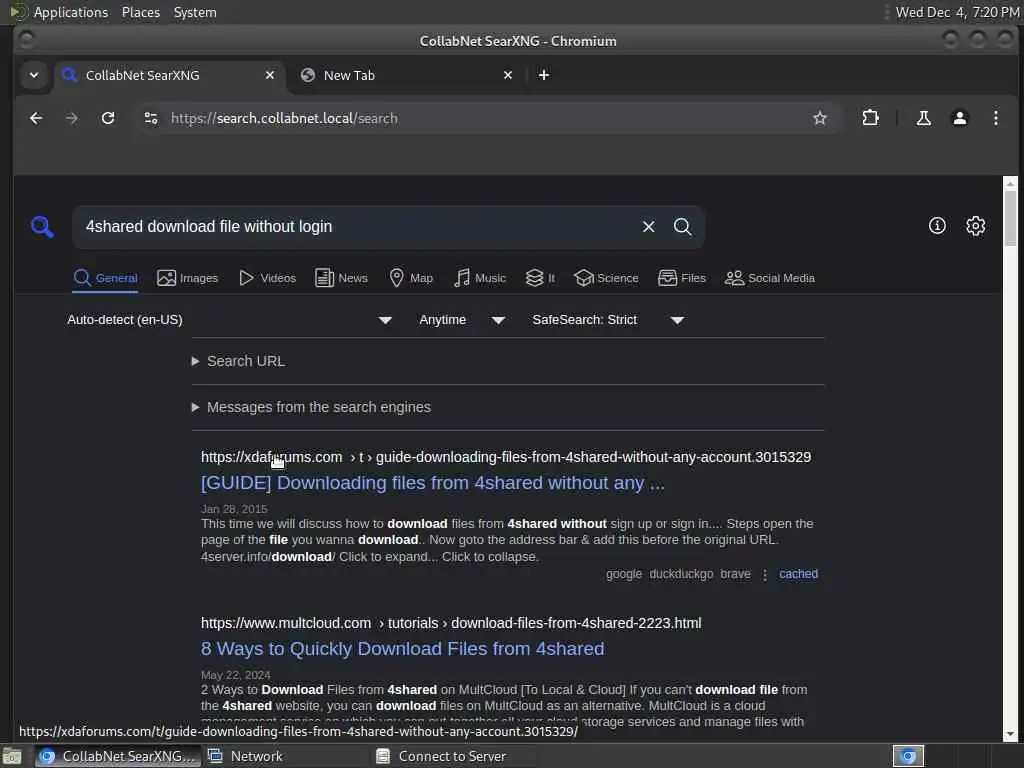Click the 'brave' engine label
This screenshot has width=1024, height=768.
click(x=735, y=574)
